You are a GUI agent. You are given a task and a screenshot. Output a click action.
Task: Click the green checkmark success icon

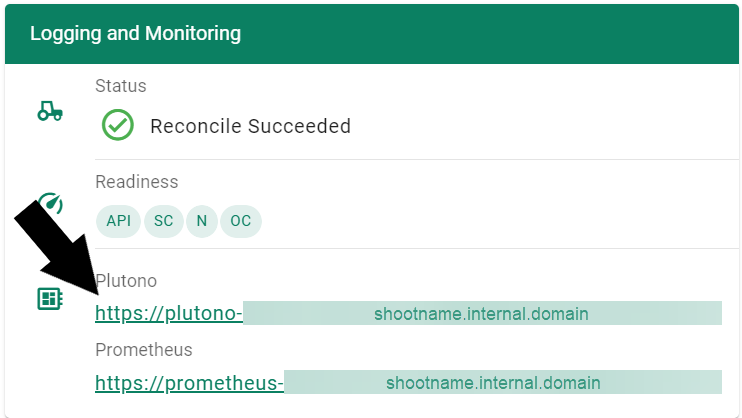118,126
